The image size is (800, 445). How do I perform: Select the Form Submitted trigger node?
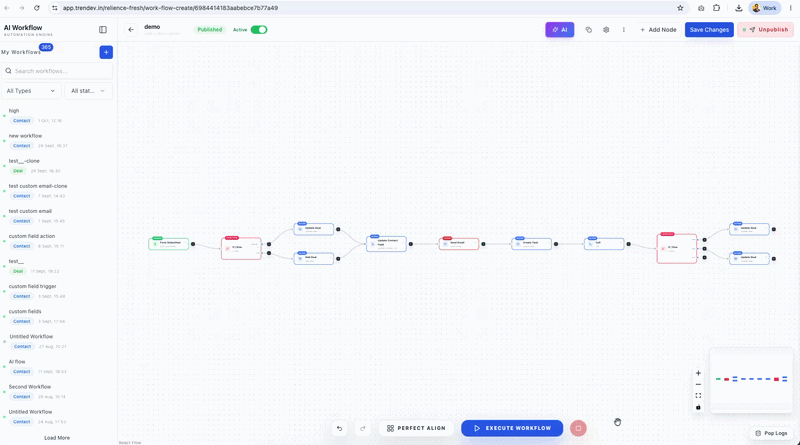tap(168, 244)
